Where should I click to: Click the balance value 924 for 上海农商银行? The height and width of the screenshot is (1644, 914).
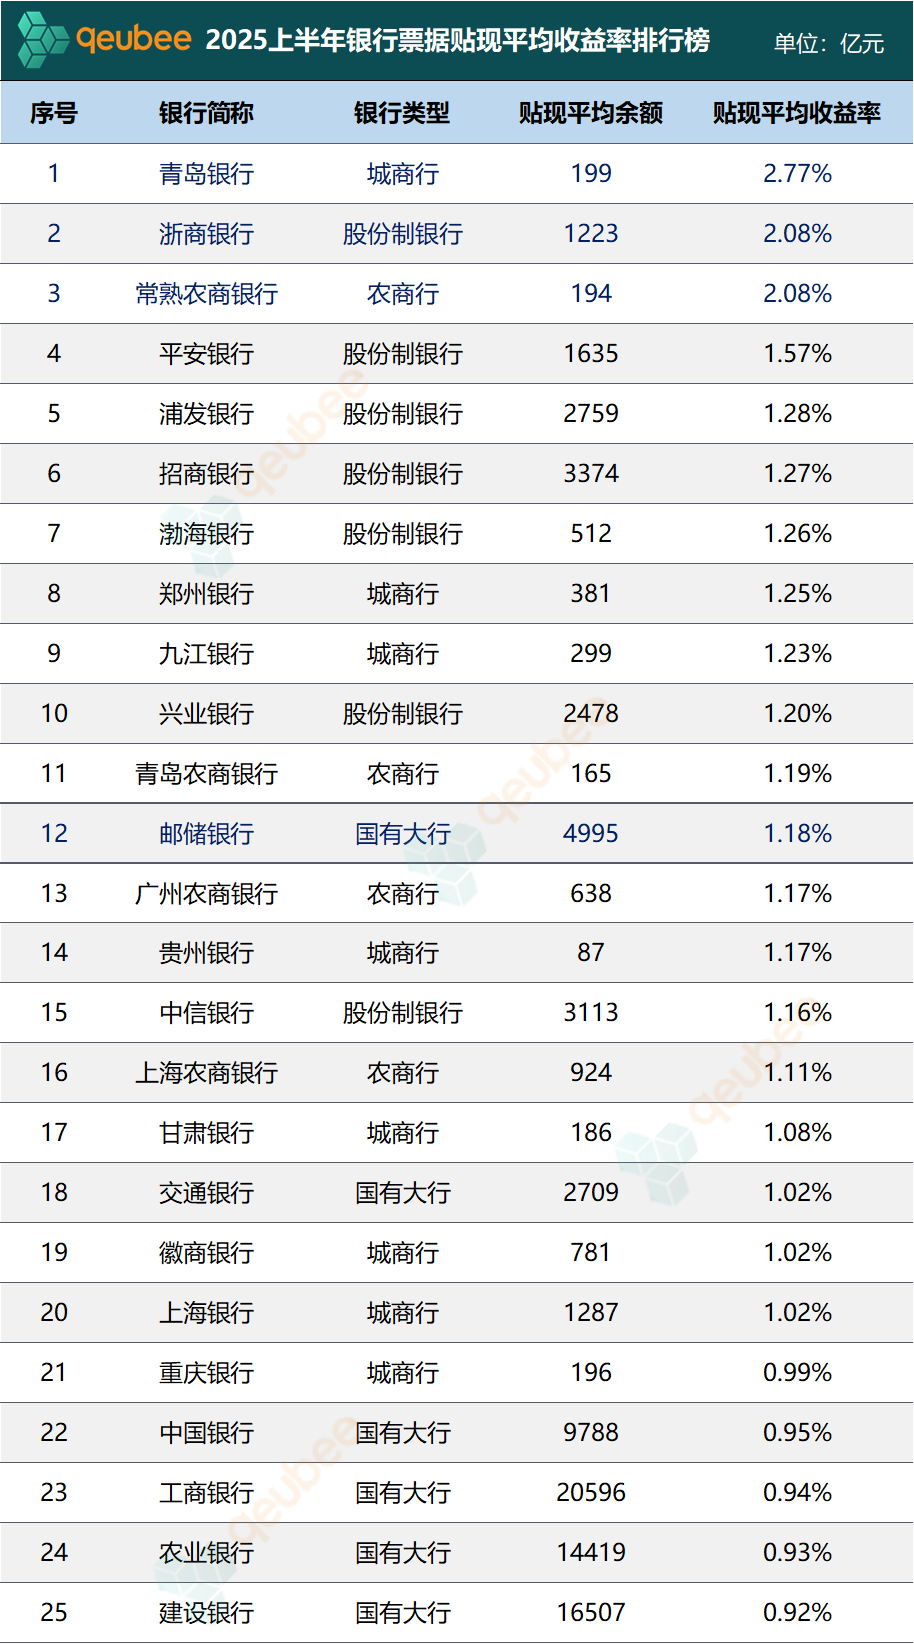pyautogui.click(x=591, y=1073)
